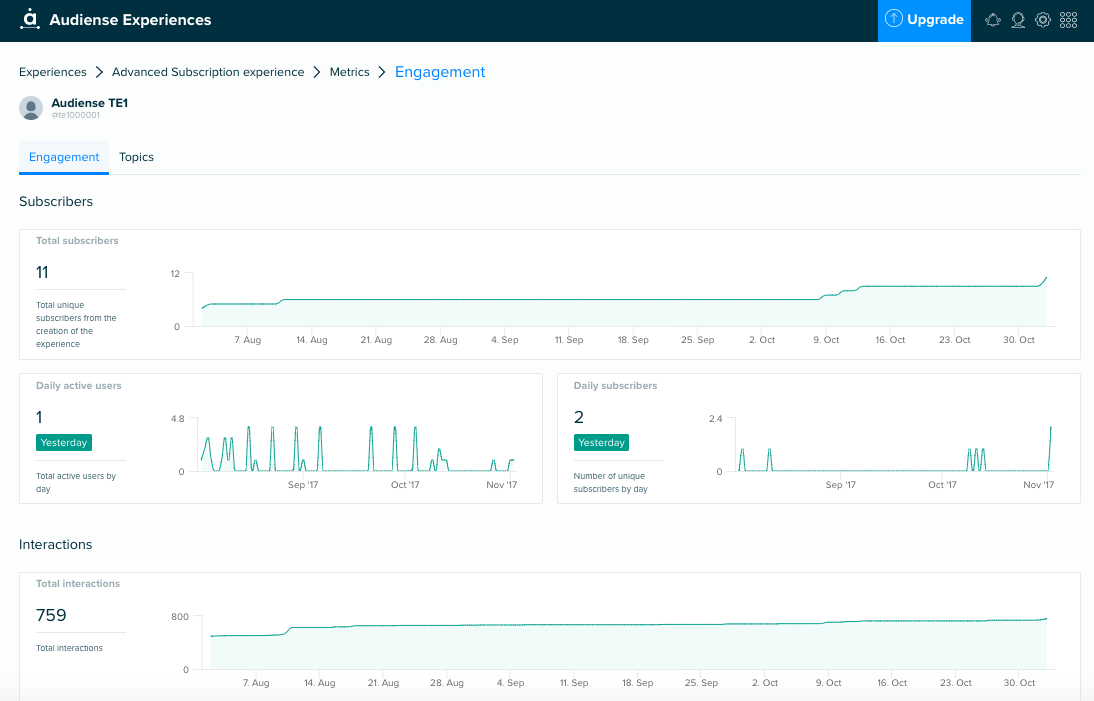Click the total subscribers value 11

tap(43, 272)
